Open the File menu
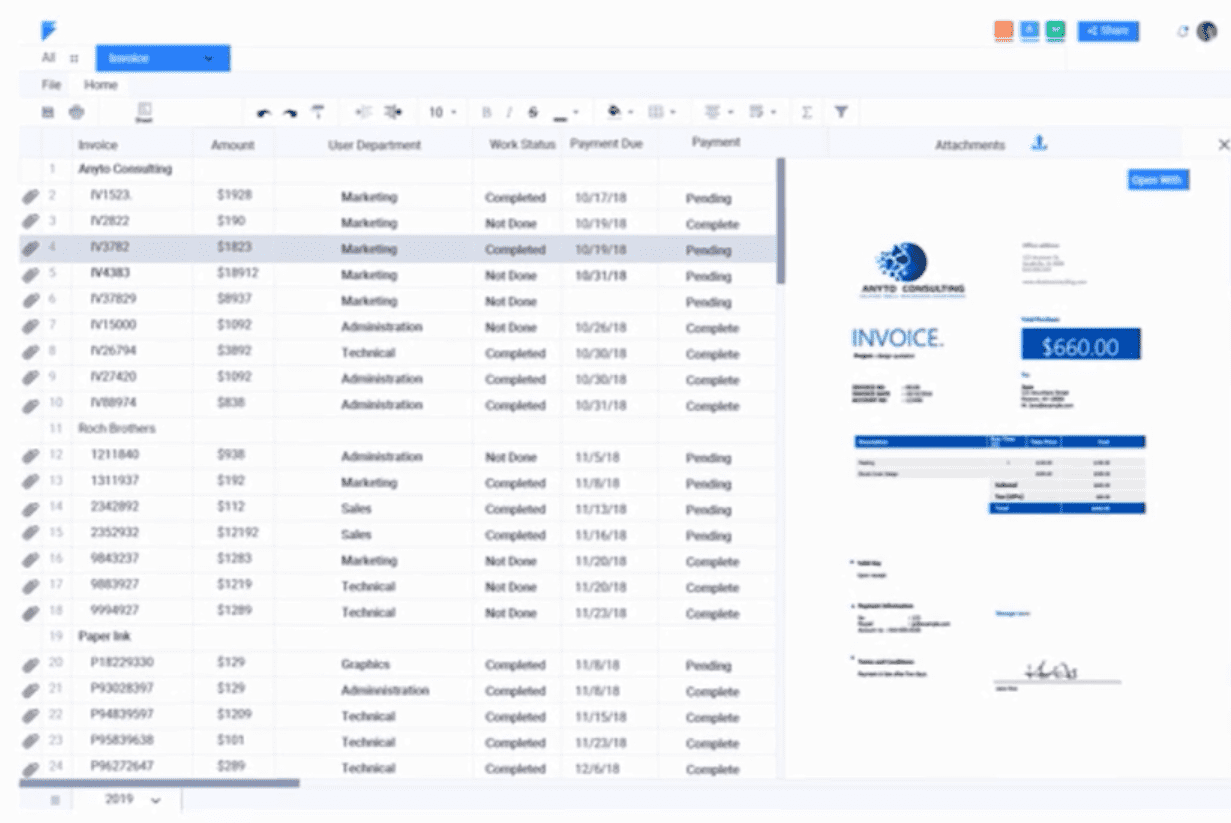 (51, 85)
